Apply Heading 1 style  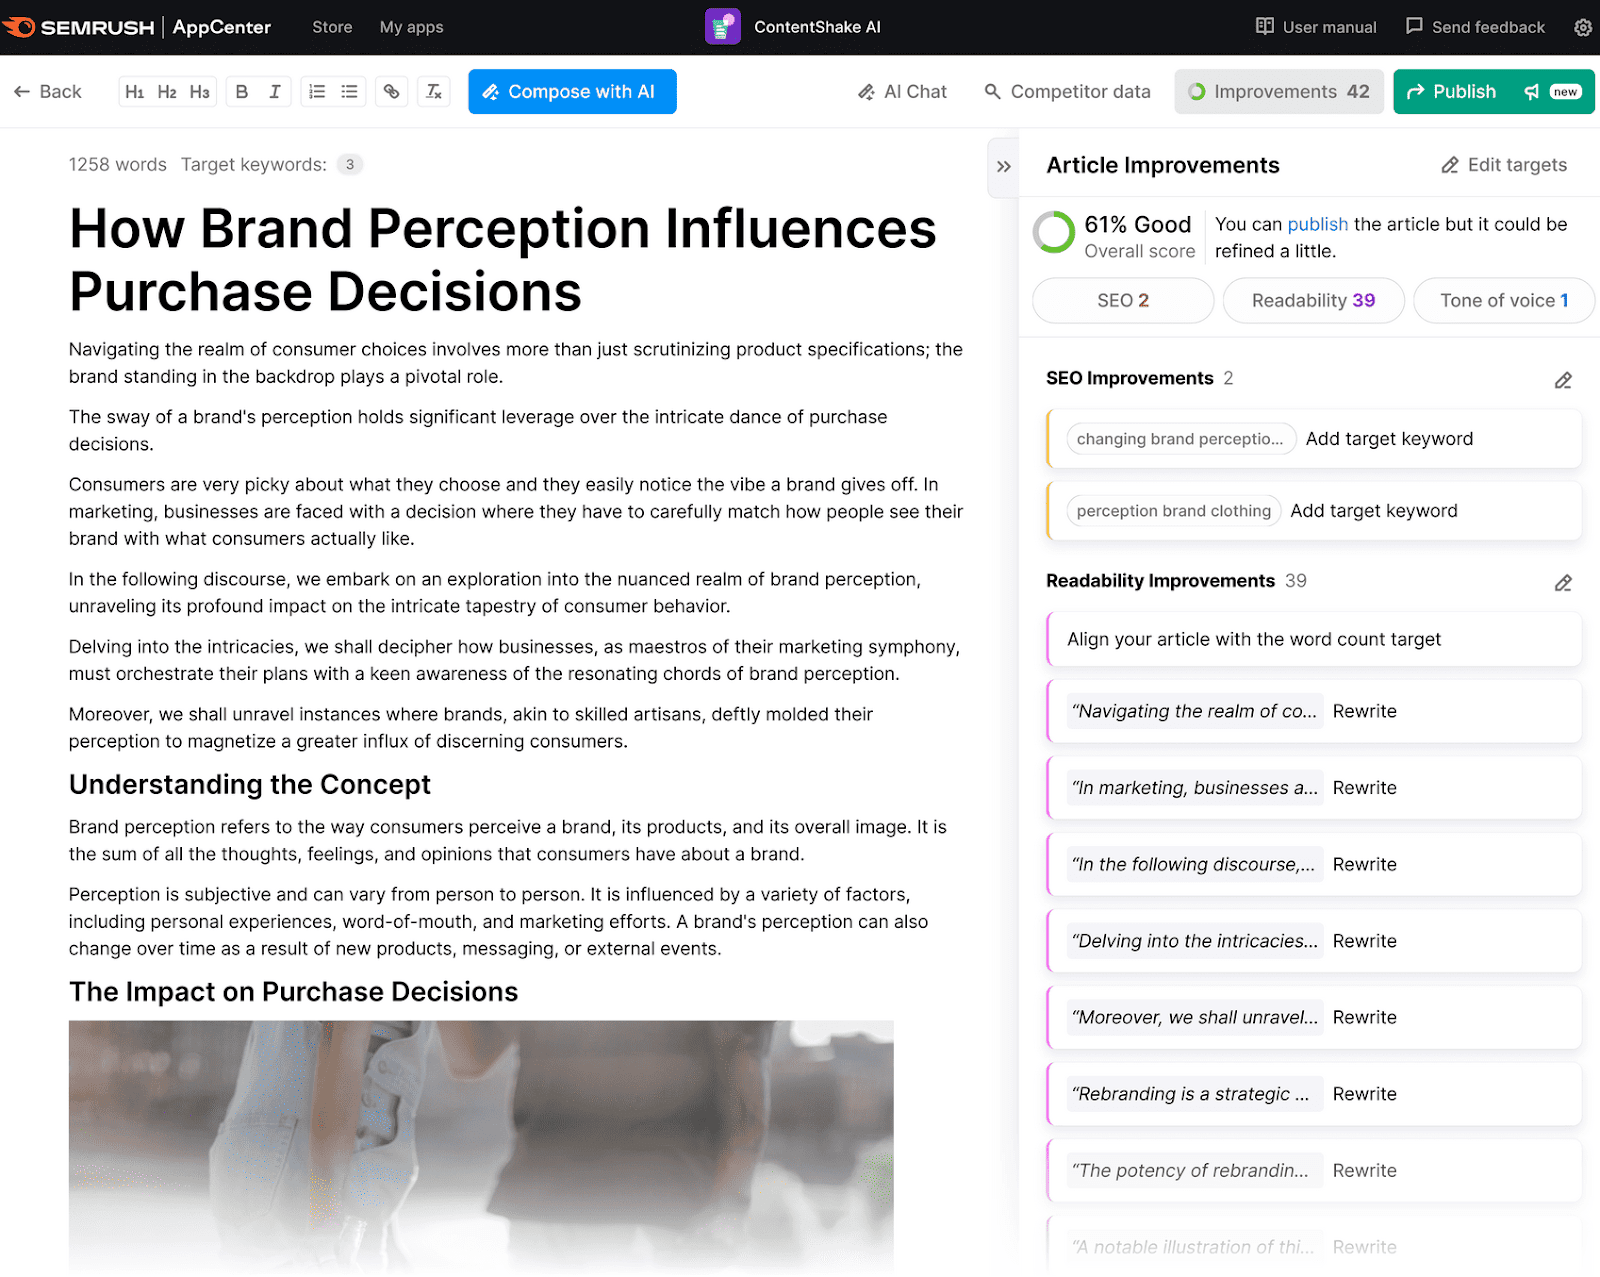coord(136,91)
